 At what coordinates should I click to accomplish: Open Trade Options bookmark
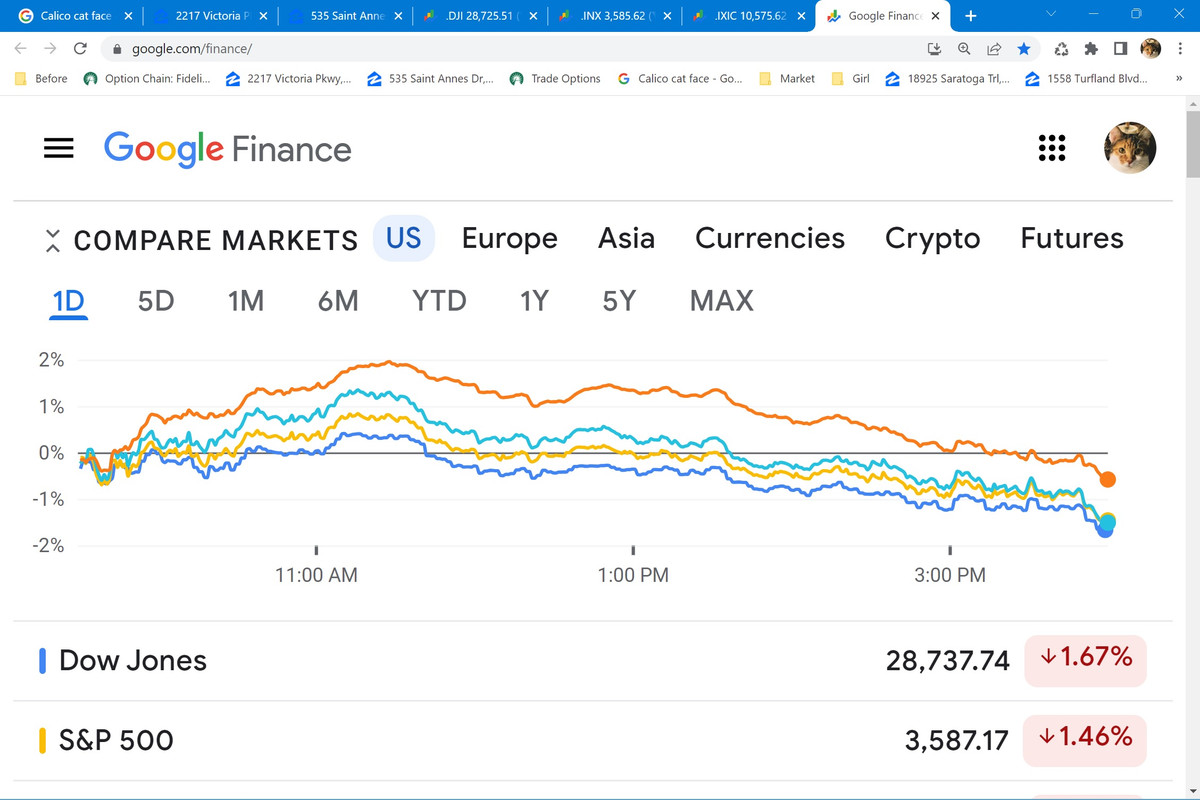coord(555,78)
